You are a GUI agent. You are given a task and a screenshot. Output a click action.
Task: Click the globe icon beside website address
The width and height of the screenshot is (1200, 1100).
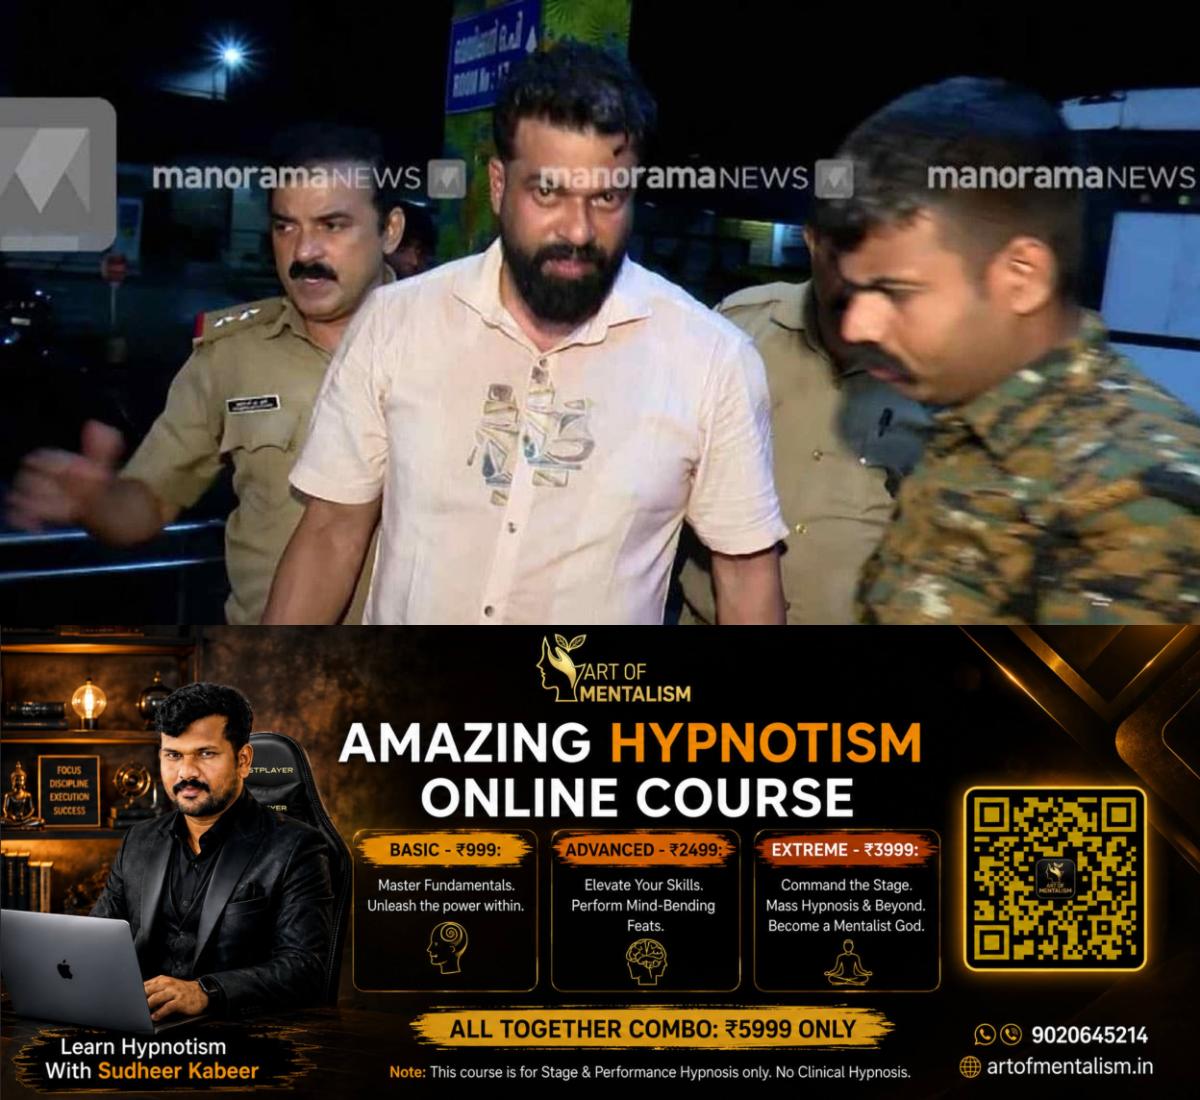(x=969, y=1067)
